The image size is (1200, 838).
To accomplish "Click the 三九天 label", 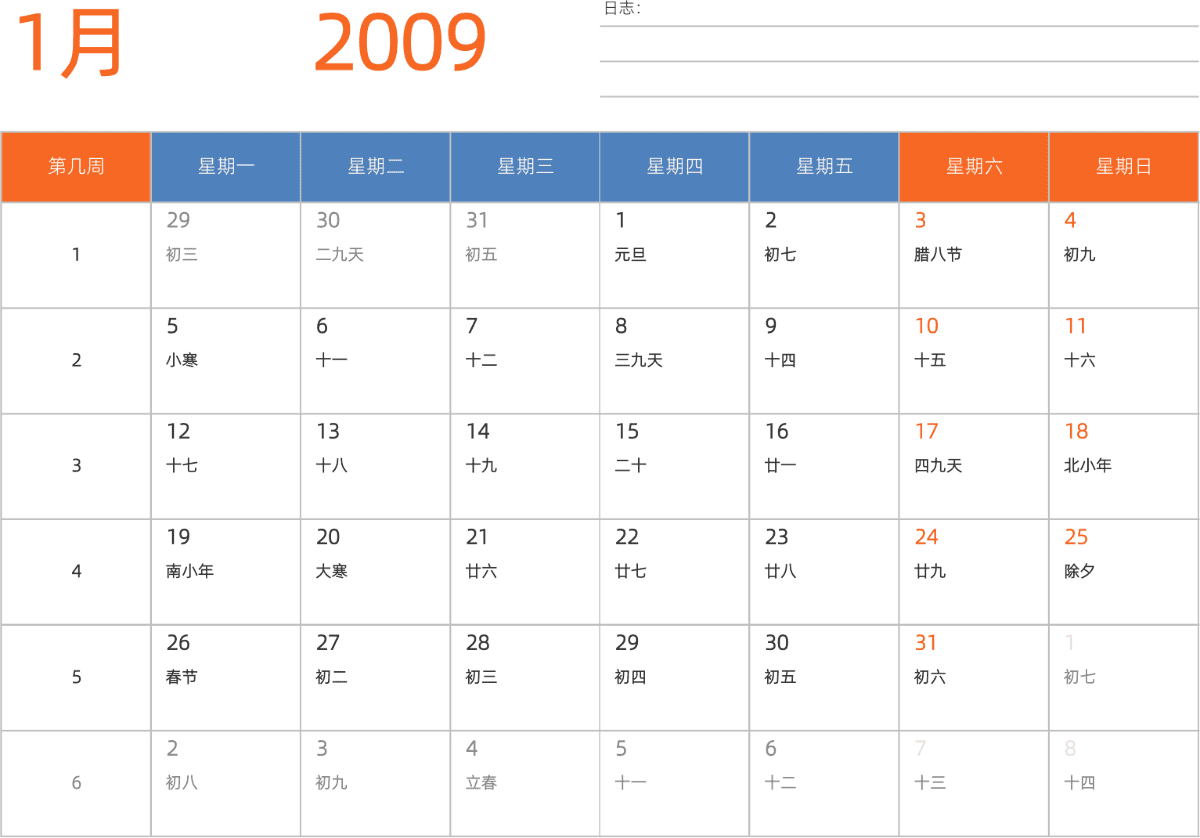I will tap(639, 360).
